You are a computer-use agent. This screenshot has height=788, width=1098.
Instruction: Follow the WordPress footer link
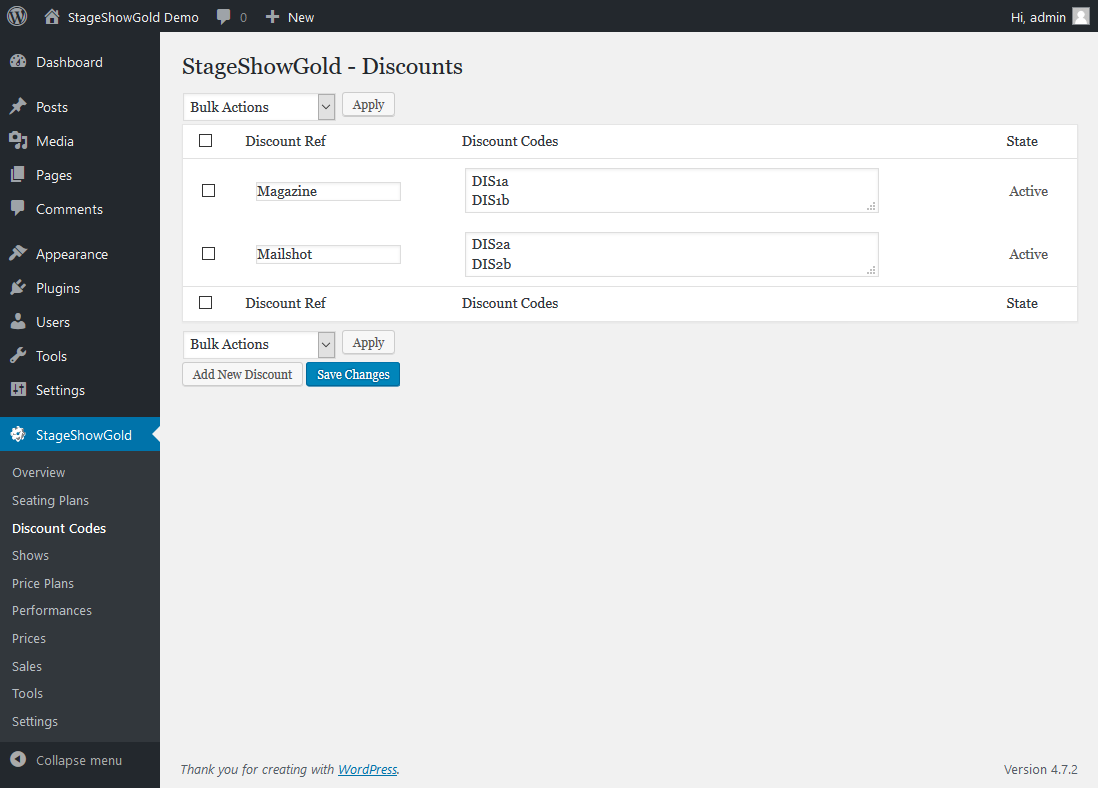click(368, 769)
